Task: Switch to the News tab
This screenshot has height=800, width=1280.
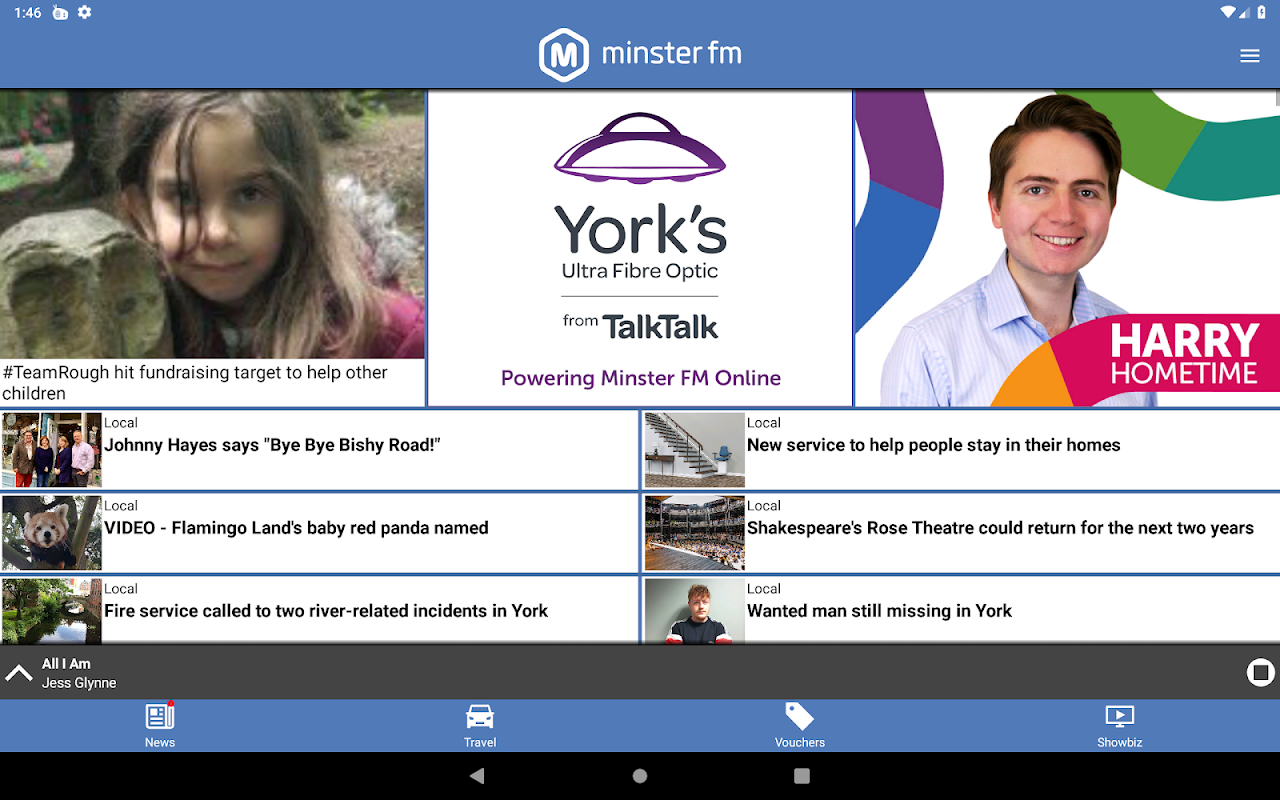Action: (x=160, y=725)
